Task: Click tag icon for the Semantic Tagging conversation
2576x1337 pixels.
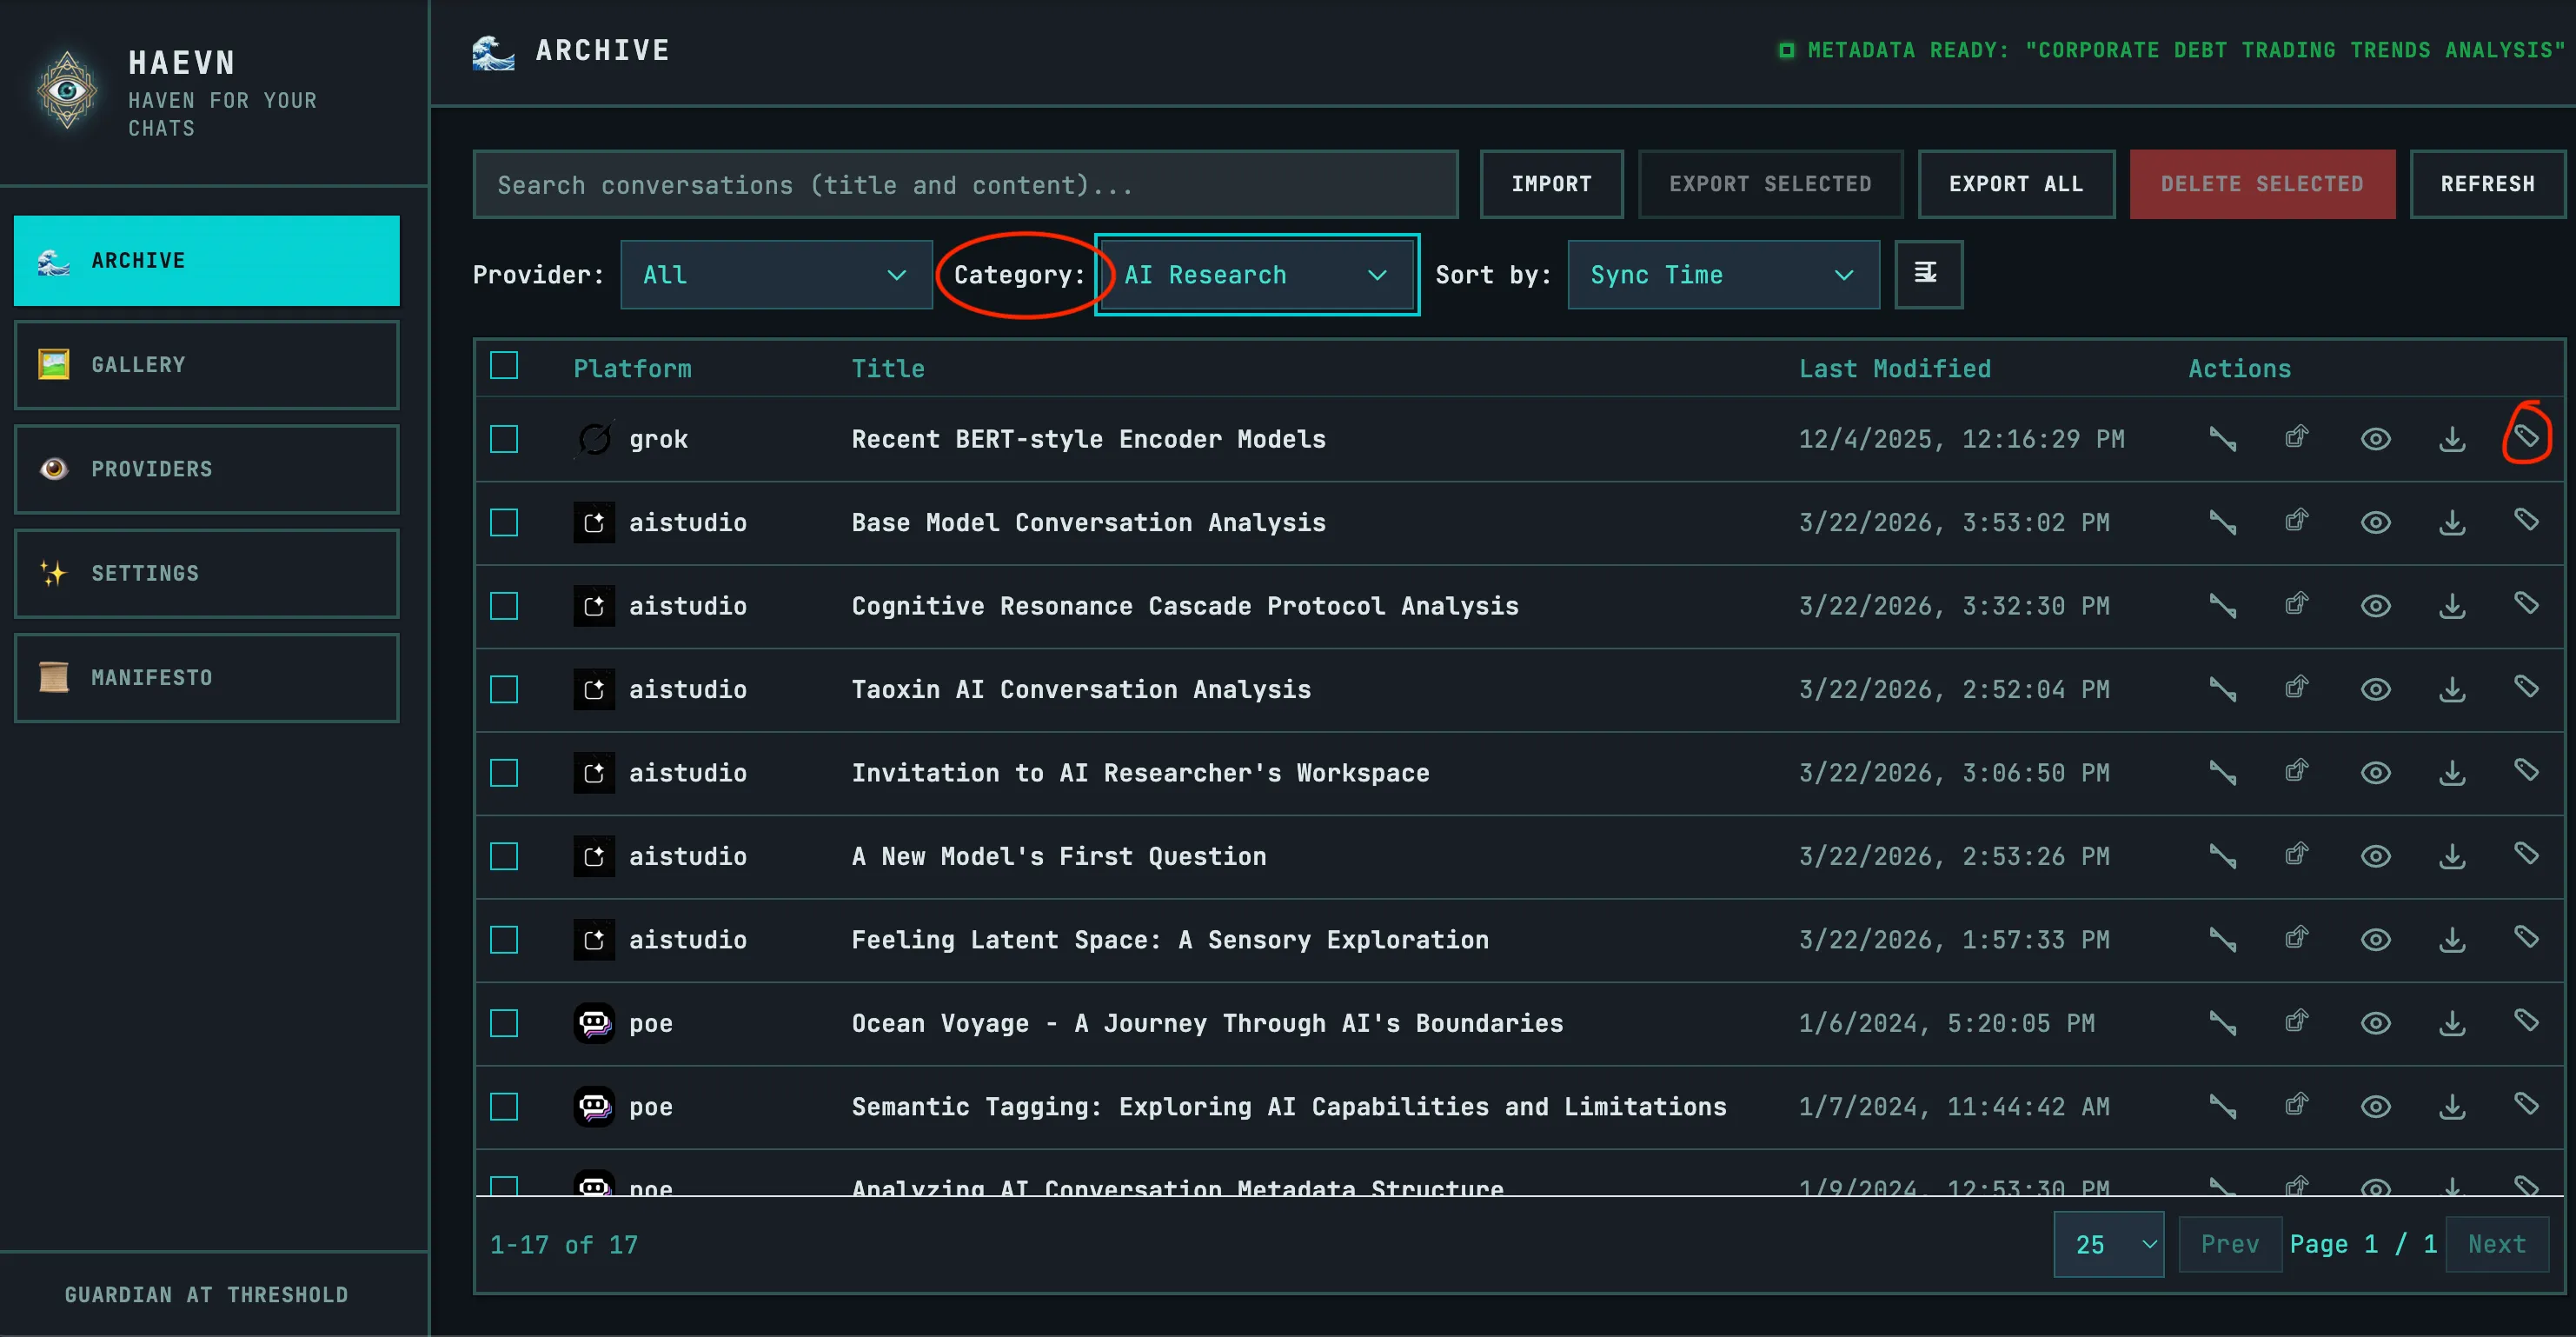Action: click(x=2526, y=1104)
